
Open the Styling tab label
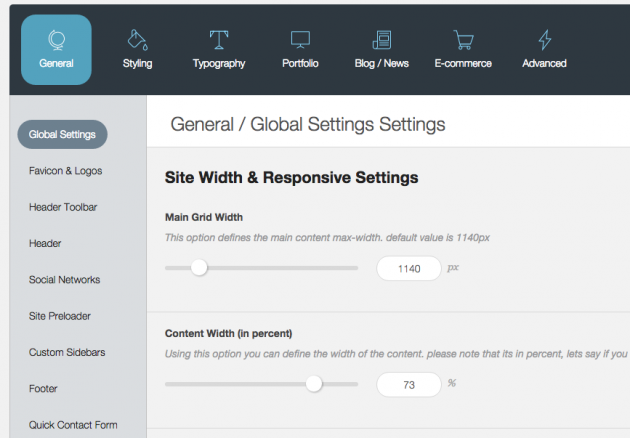[x=137, y=63]
